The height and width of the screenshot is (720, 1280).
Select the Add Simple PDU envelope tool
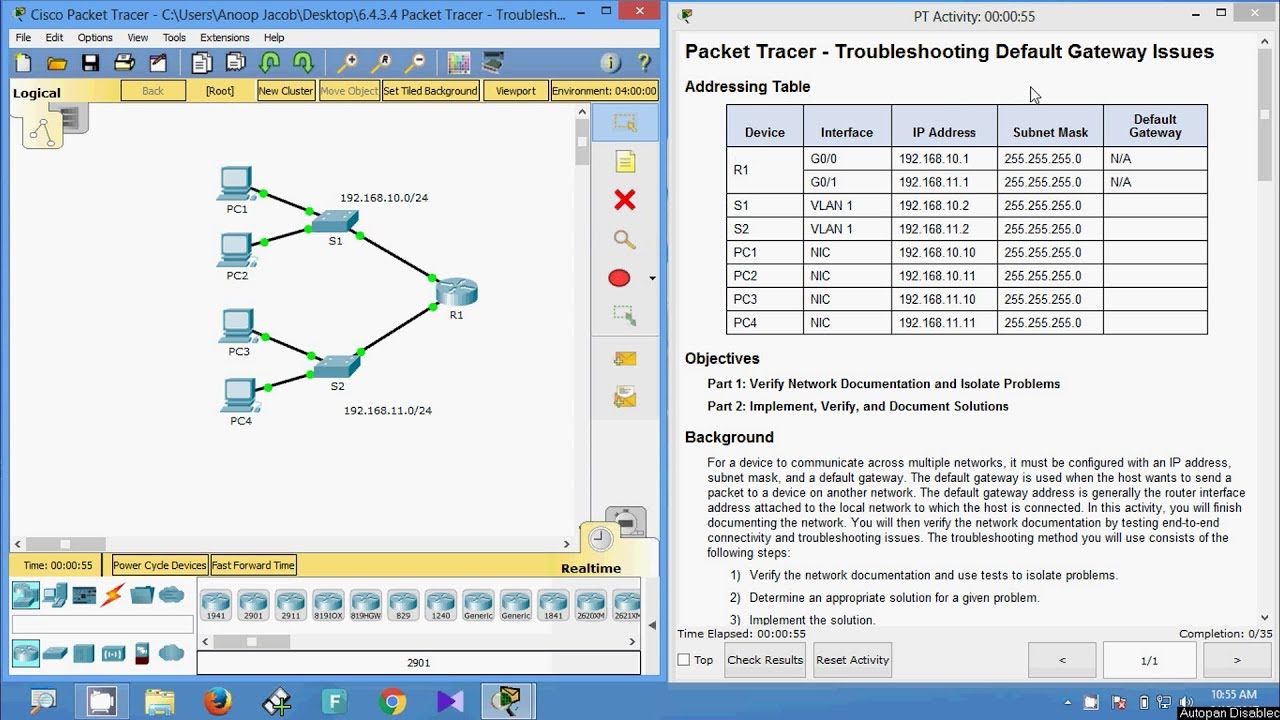(x=625, y=358)
